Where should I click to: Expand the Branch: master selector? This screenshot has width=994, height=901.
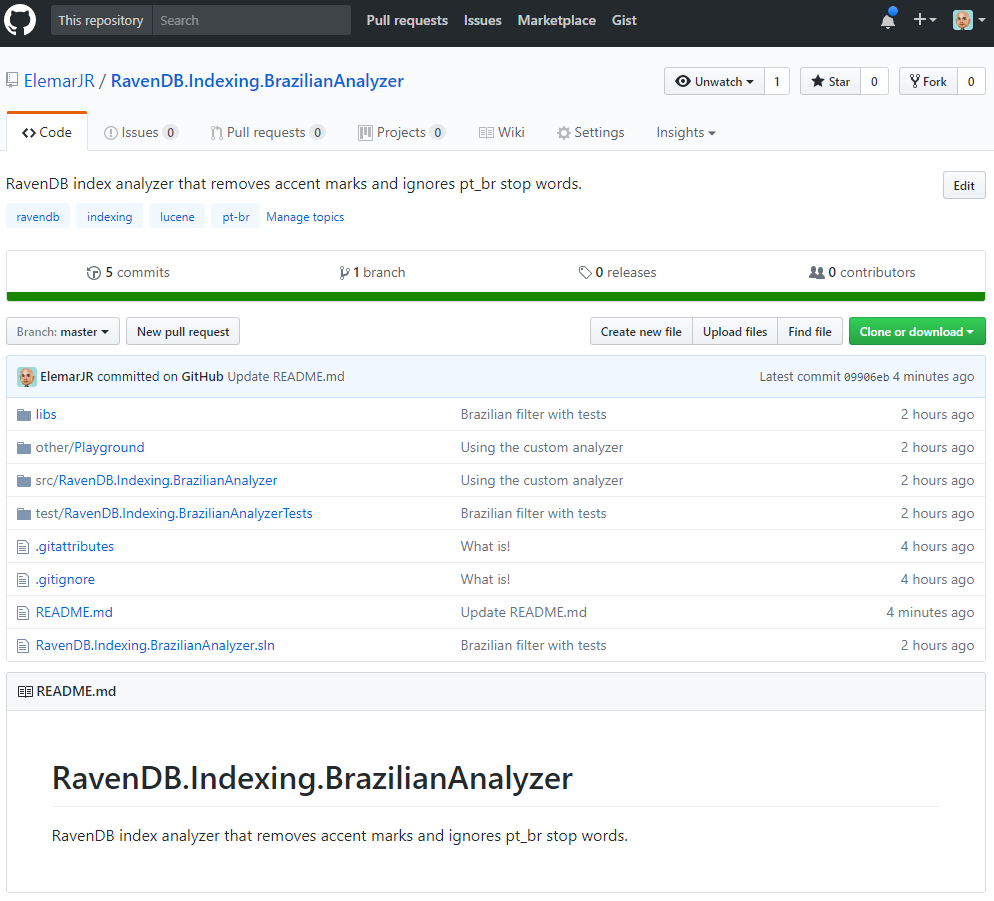click(63, 332)
